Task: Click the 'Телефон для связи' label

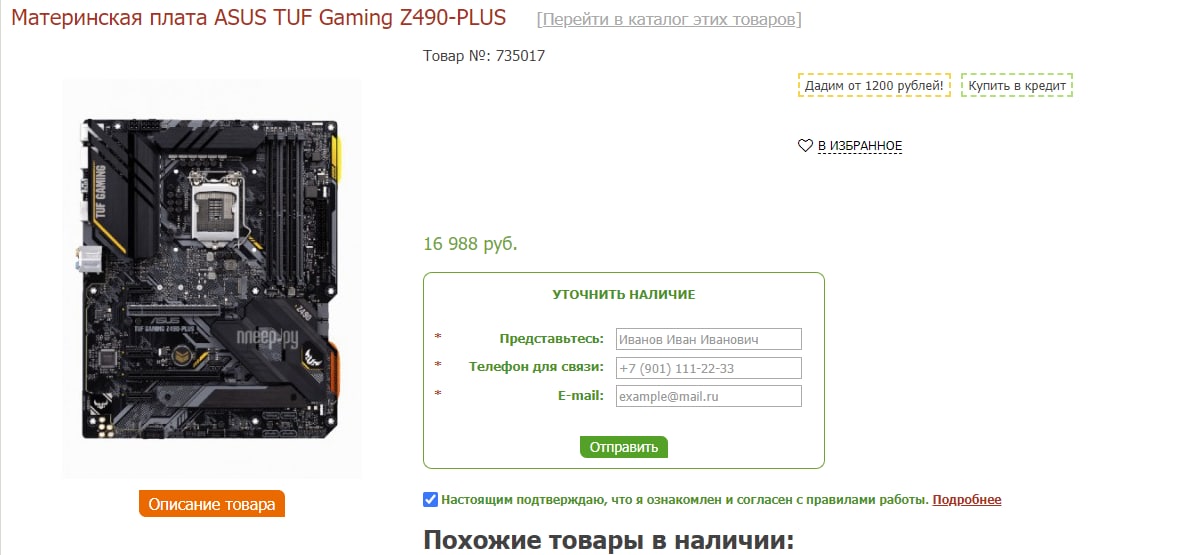Action: (536, 367)
